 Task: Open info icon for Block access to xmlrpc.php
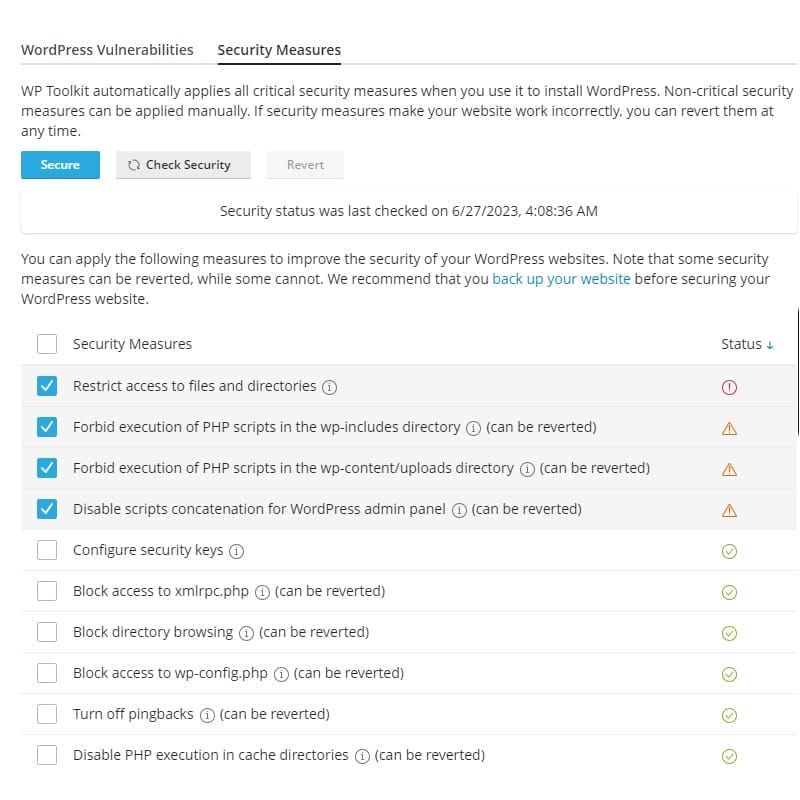click(262, 592)
